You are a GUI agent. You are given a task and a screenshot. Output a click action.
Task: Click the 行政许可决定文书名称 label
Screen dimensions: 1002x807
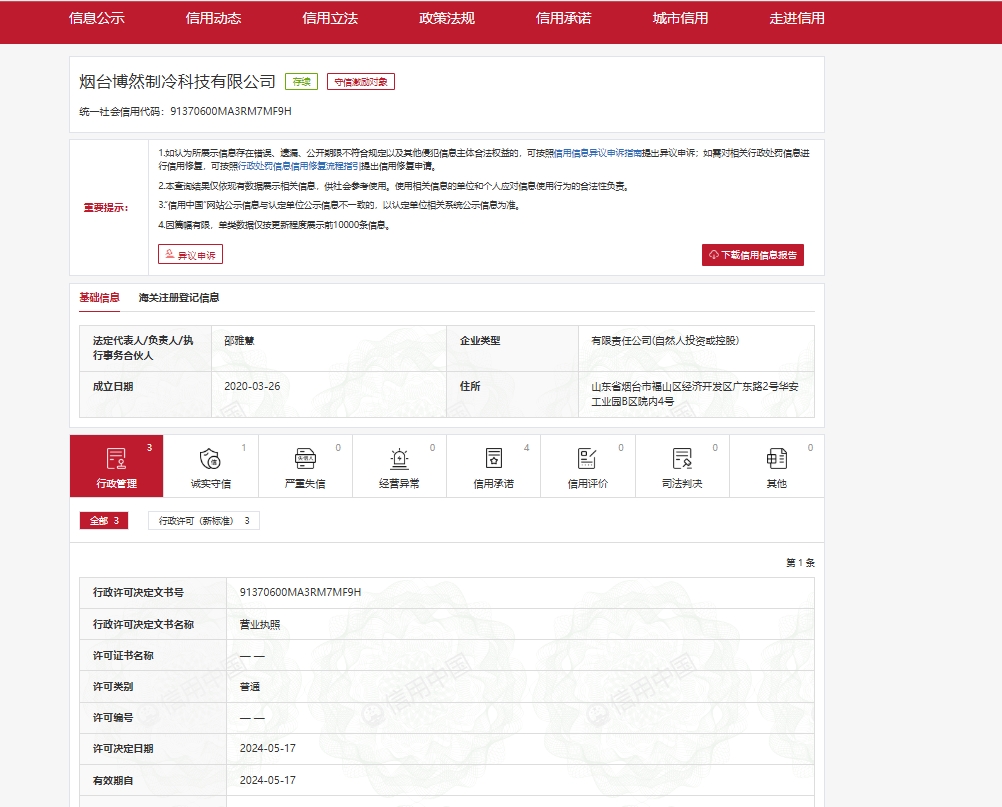pos(143,624)
